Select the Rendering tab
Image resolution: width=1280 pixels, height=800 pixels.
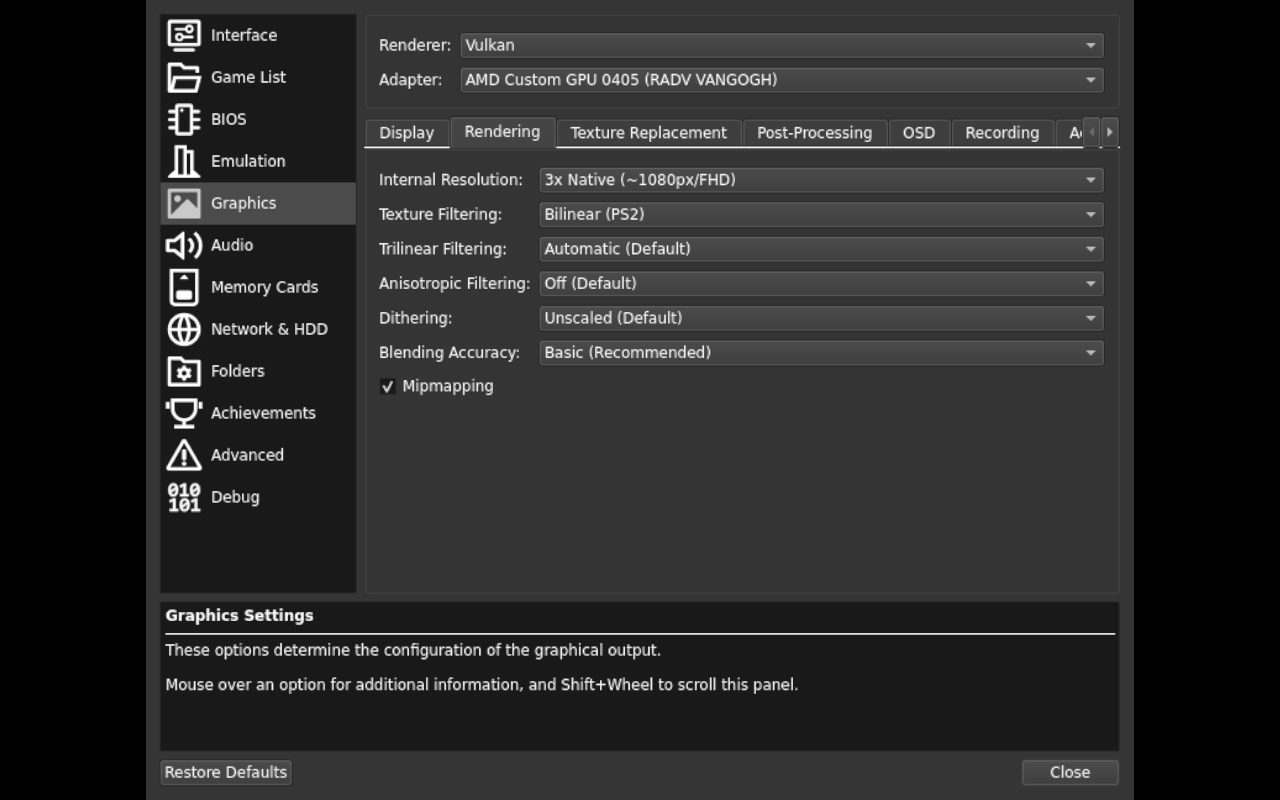pos(502,132)
